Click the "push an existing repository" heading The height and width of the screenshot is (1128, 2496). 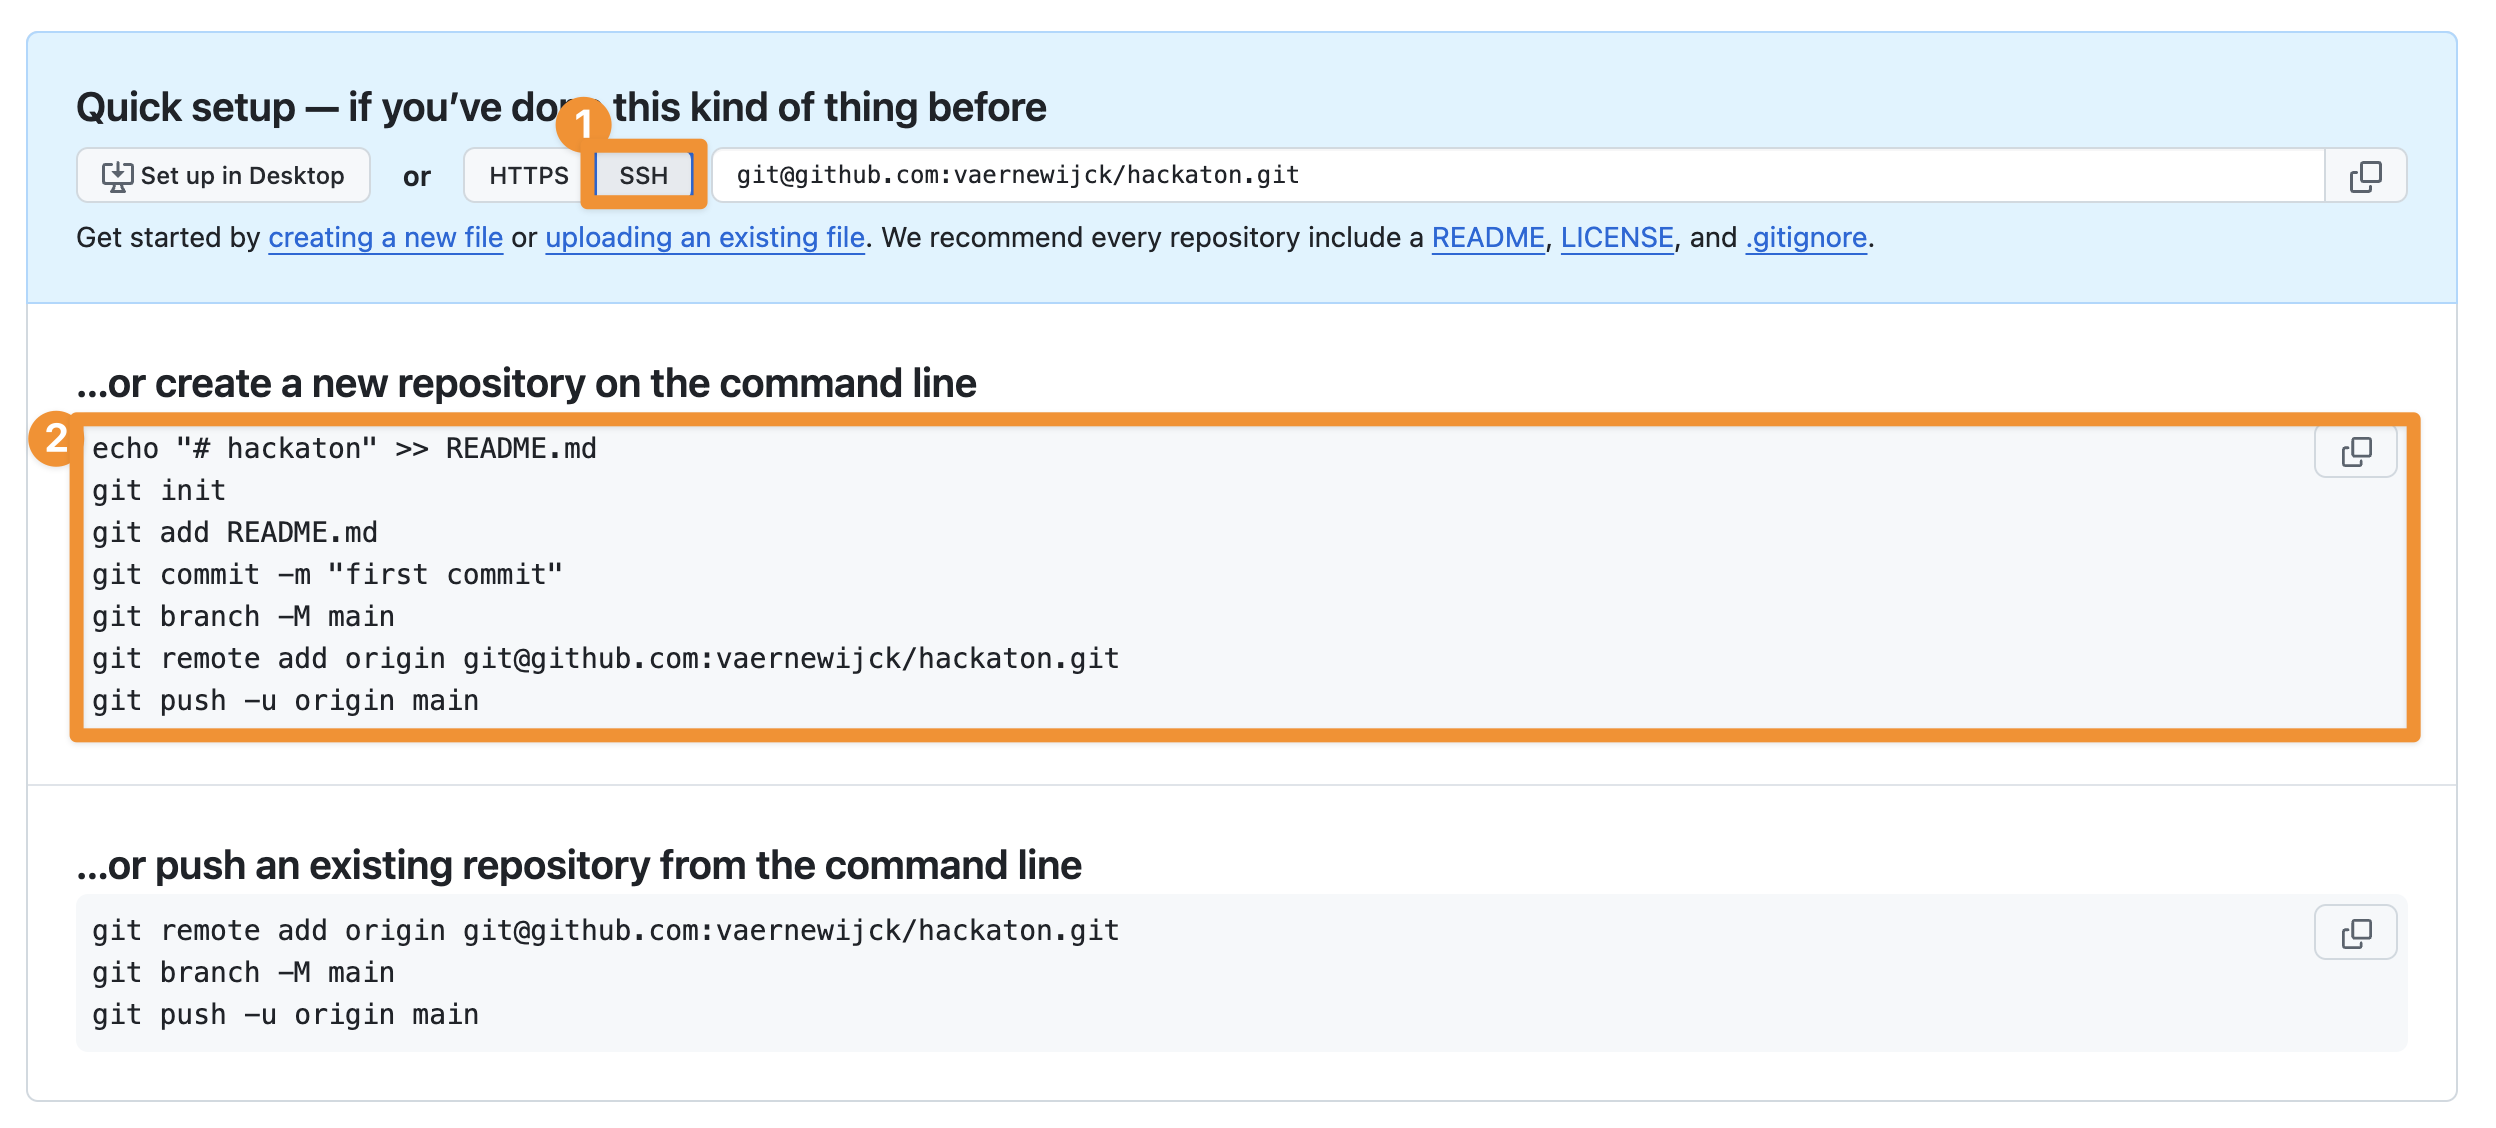[580, 866]
